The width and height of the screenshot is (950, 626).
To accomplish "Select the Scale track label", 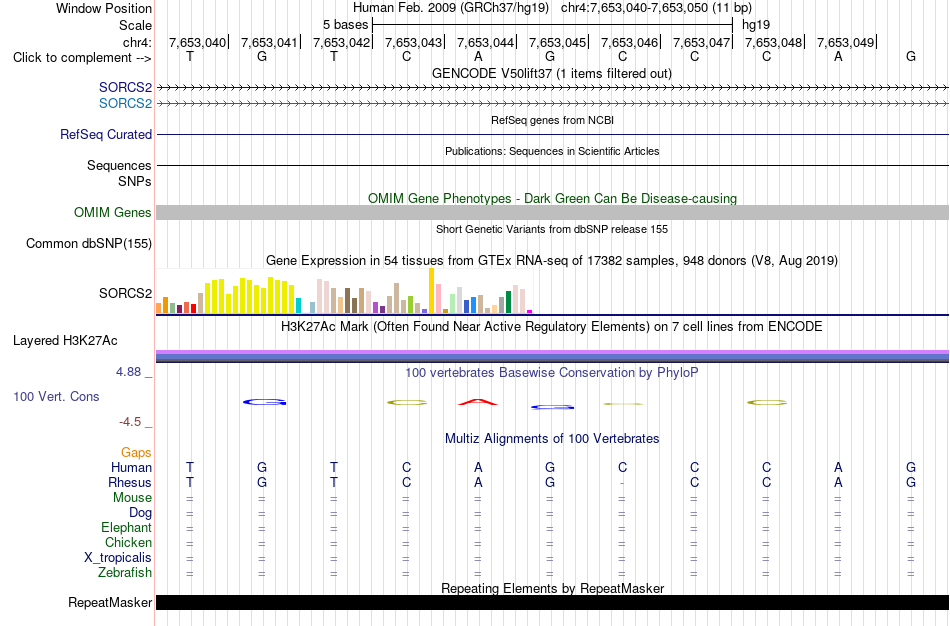I will pos(135,25).
